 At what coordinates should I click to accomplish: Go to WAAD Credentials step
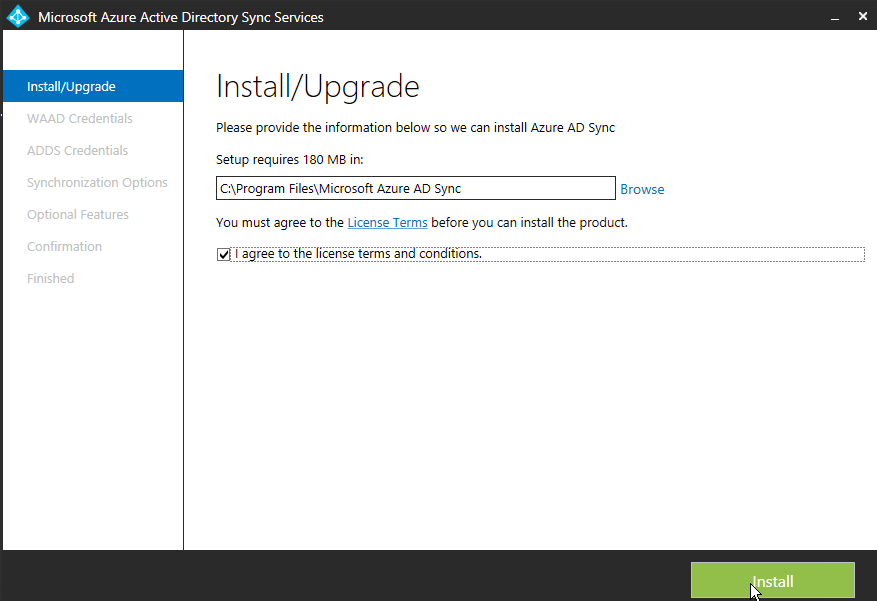click(79, 119)
